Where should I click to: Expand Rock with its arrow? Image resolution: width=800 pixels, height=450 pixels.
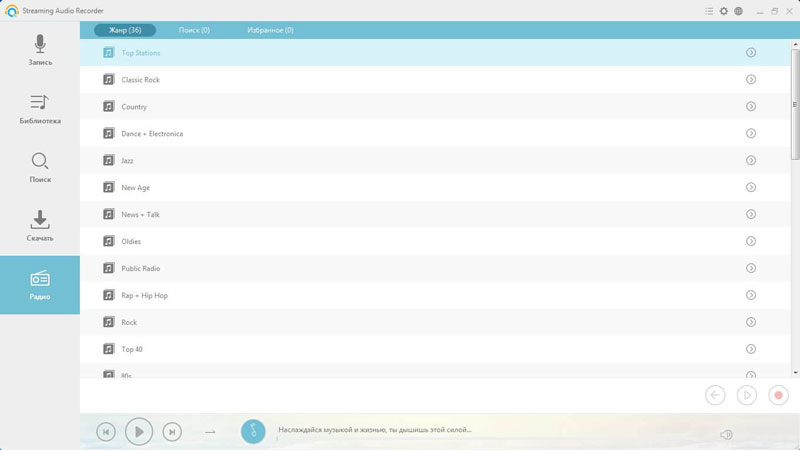click(x=751, y=322)
